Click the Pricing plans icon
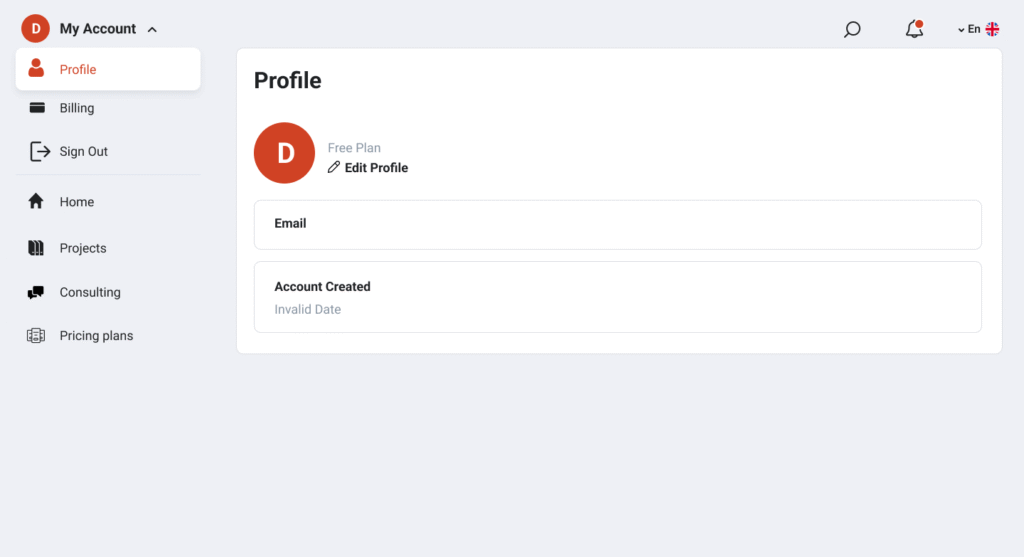This screenshot has height=557, width=1024. click(36, 336)
